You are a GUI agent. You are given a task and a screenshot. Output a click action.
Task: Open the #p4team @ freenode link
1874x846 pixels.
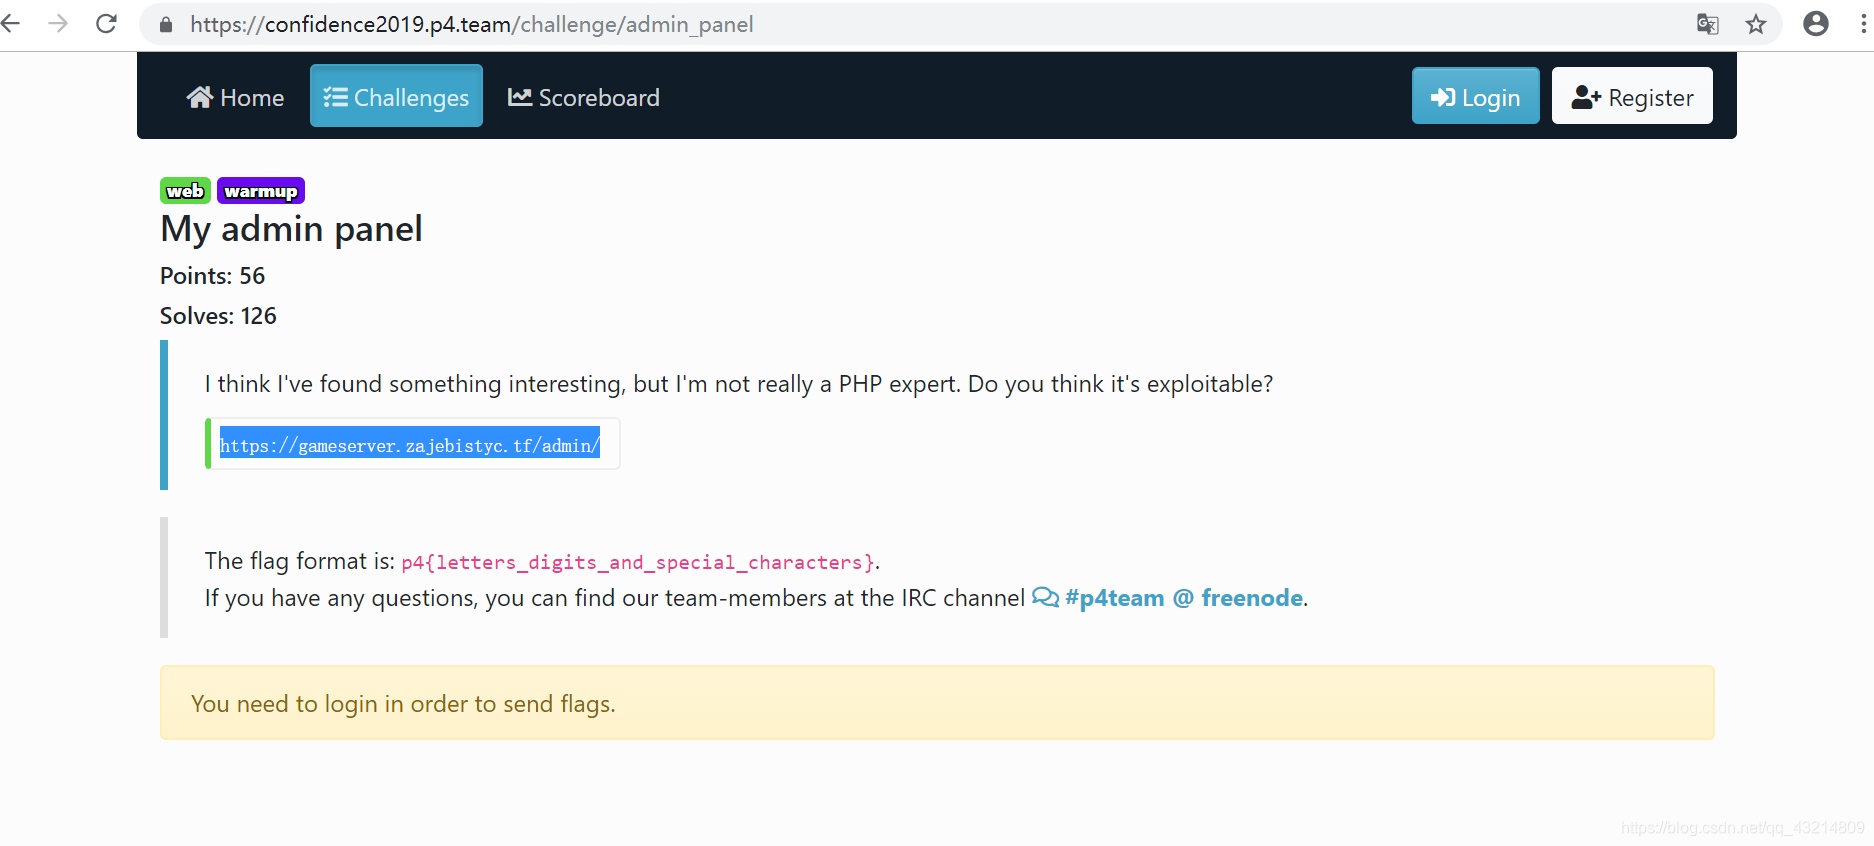(1184, 598)
